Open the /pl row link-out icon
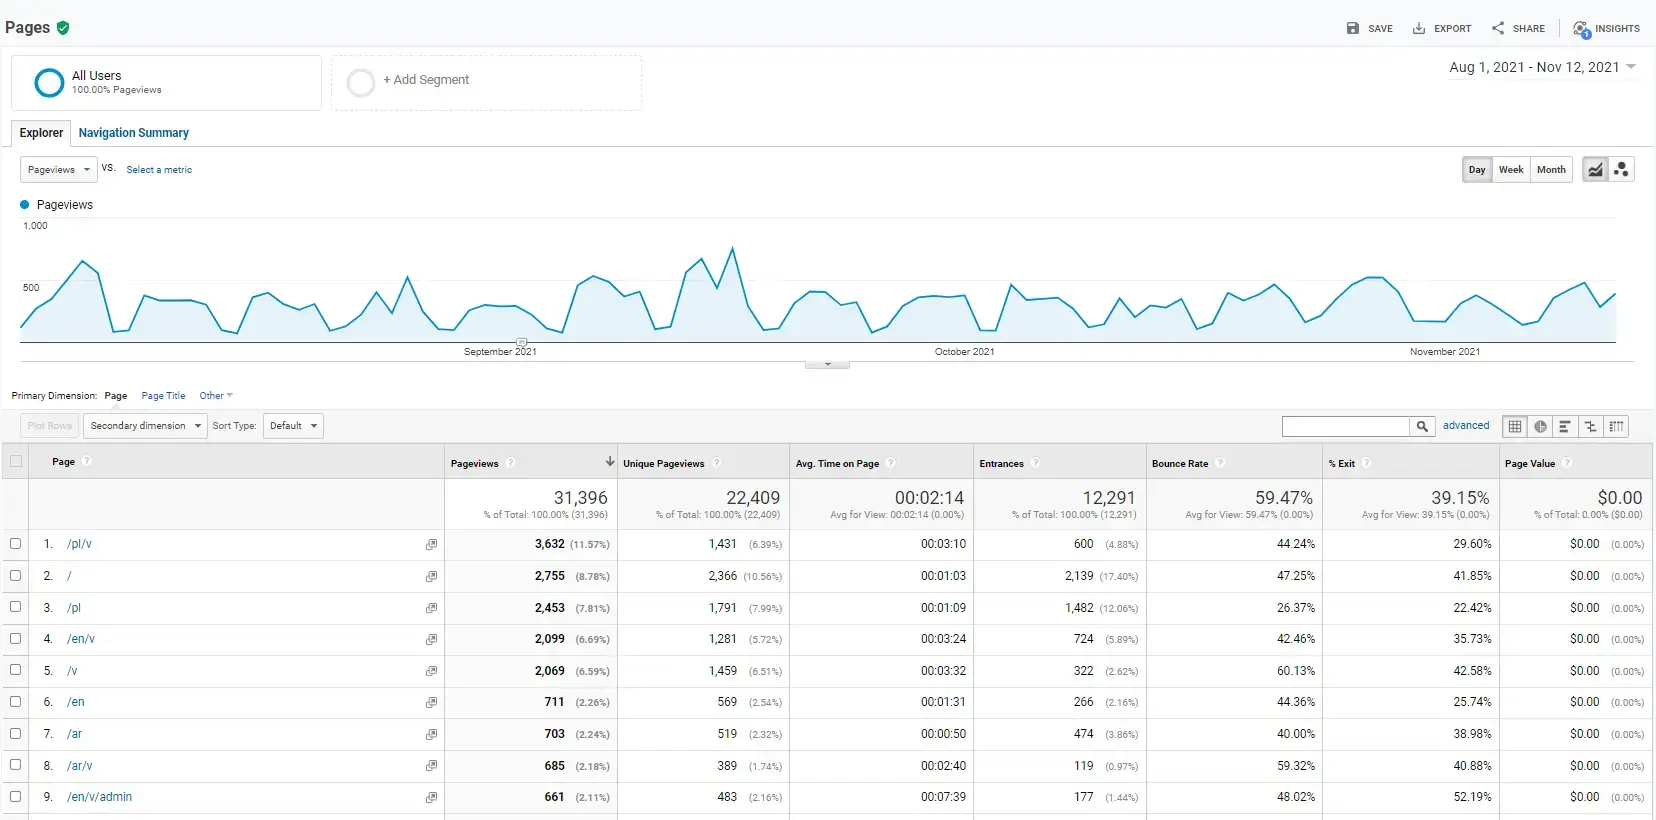 coord(431,608)
